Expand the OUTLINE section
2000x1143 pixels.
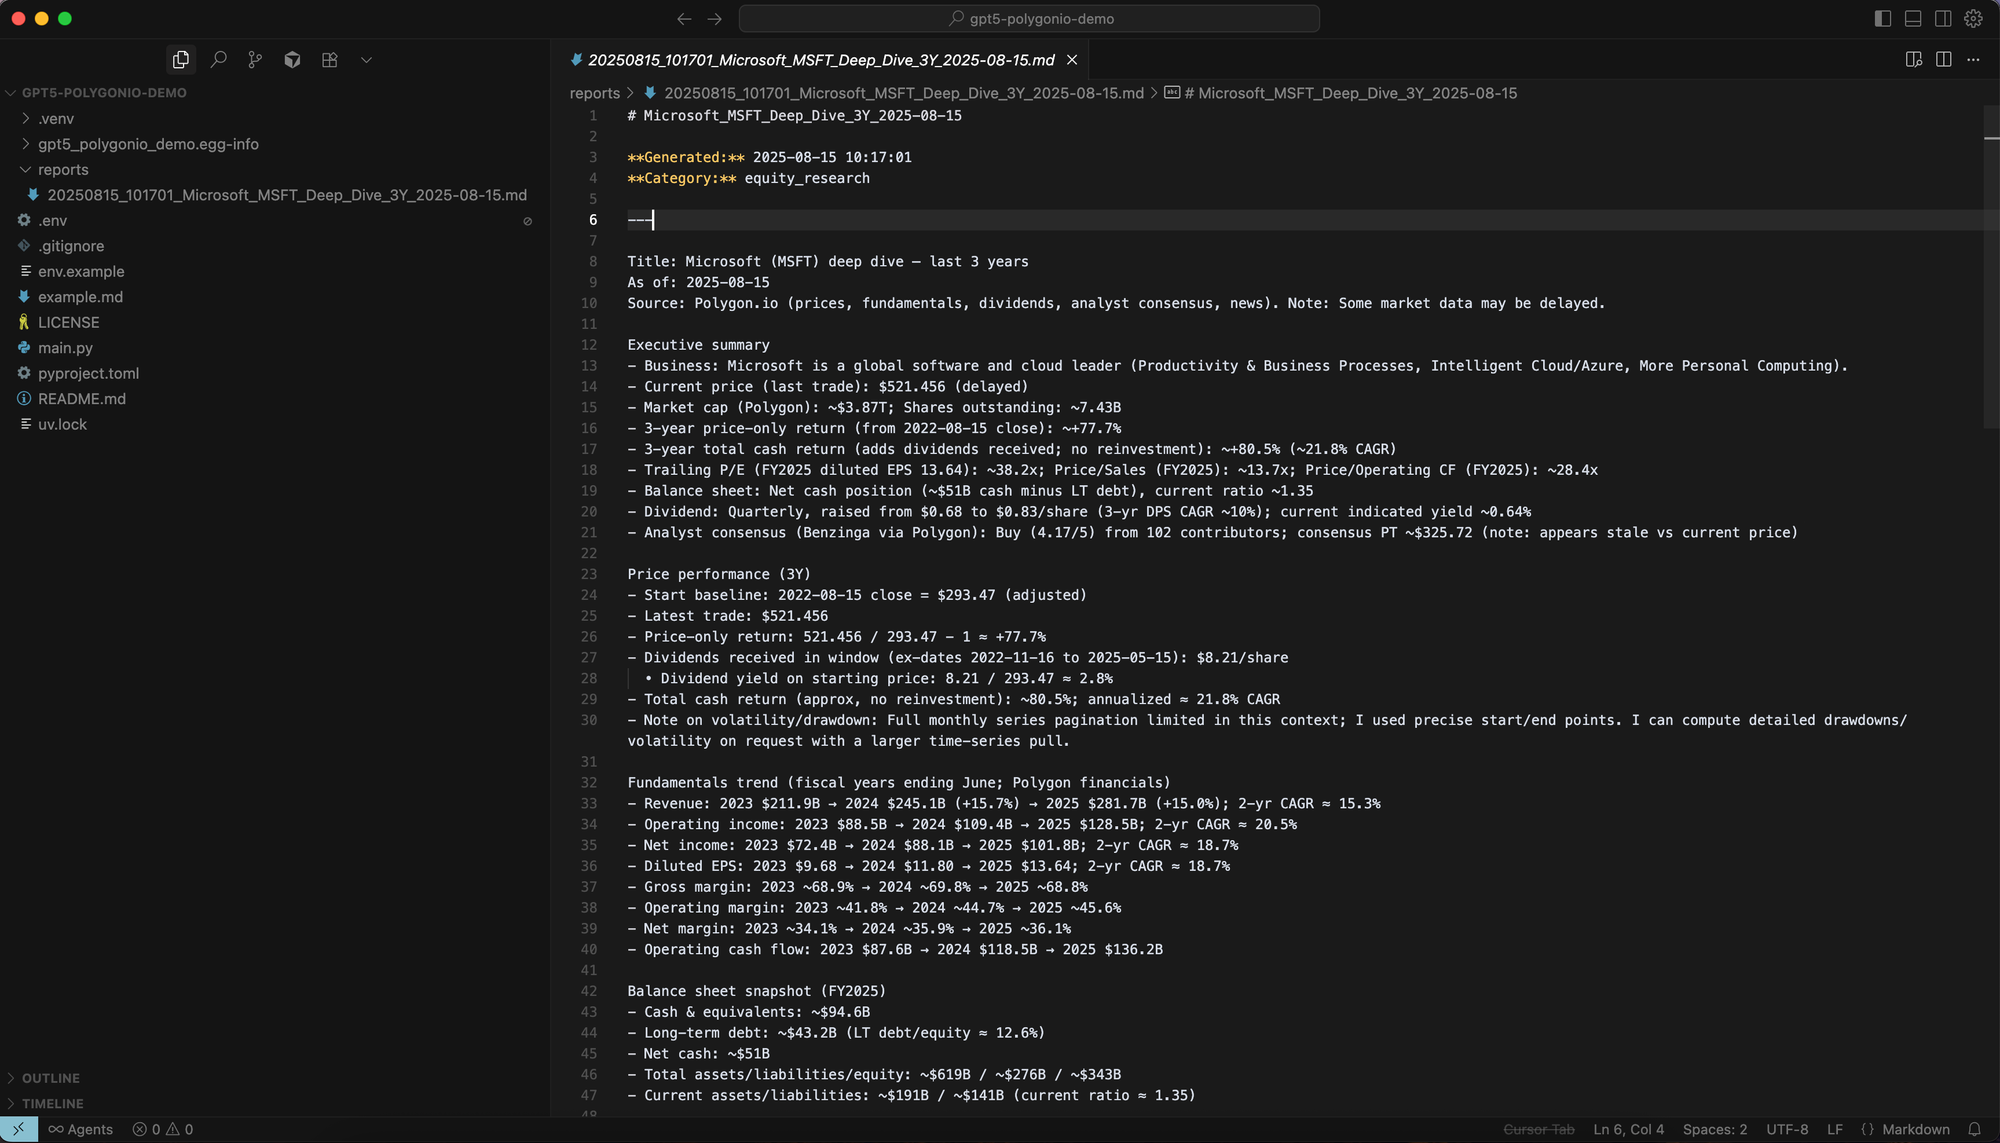[50, 1078]
